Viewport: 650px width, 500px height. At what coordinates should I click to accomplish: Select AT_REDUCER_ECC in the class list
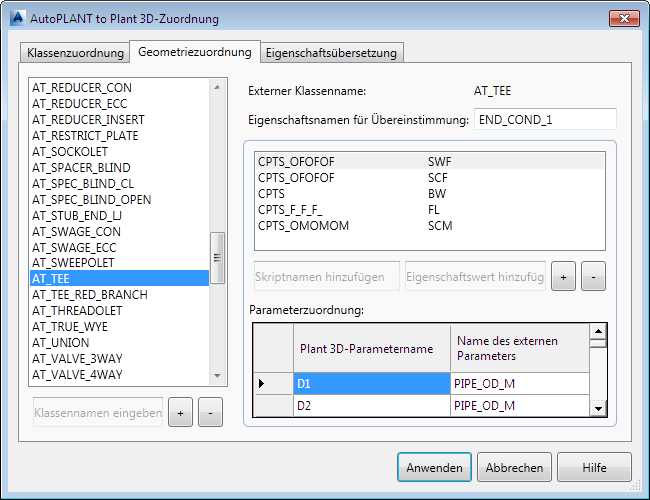click(119, 104)
